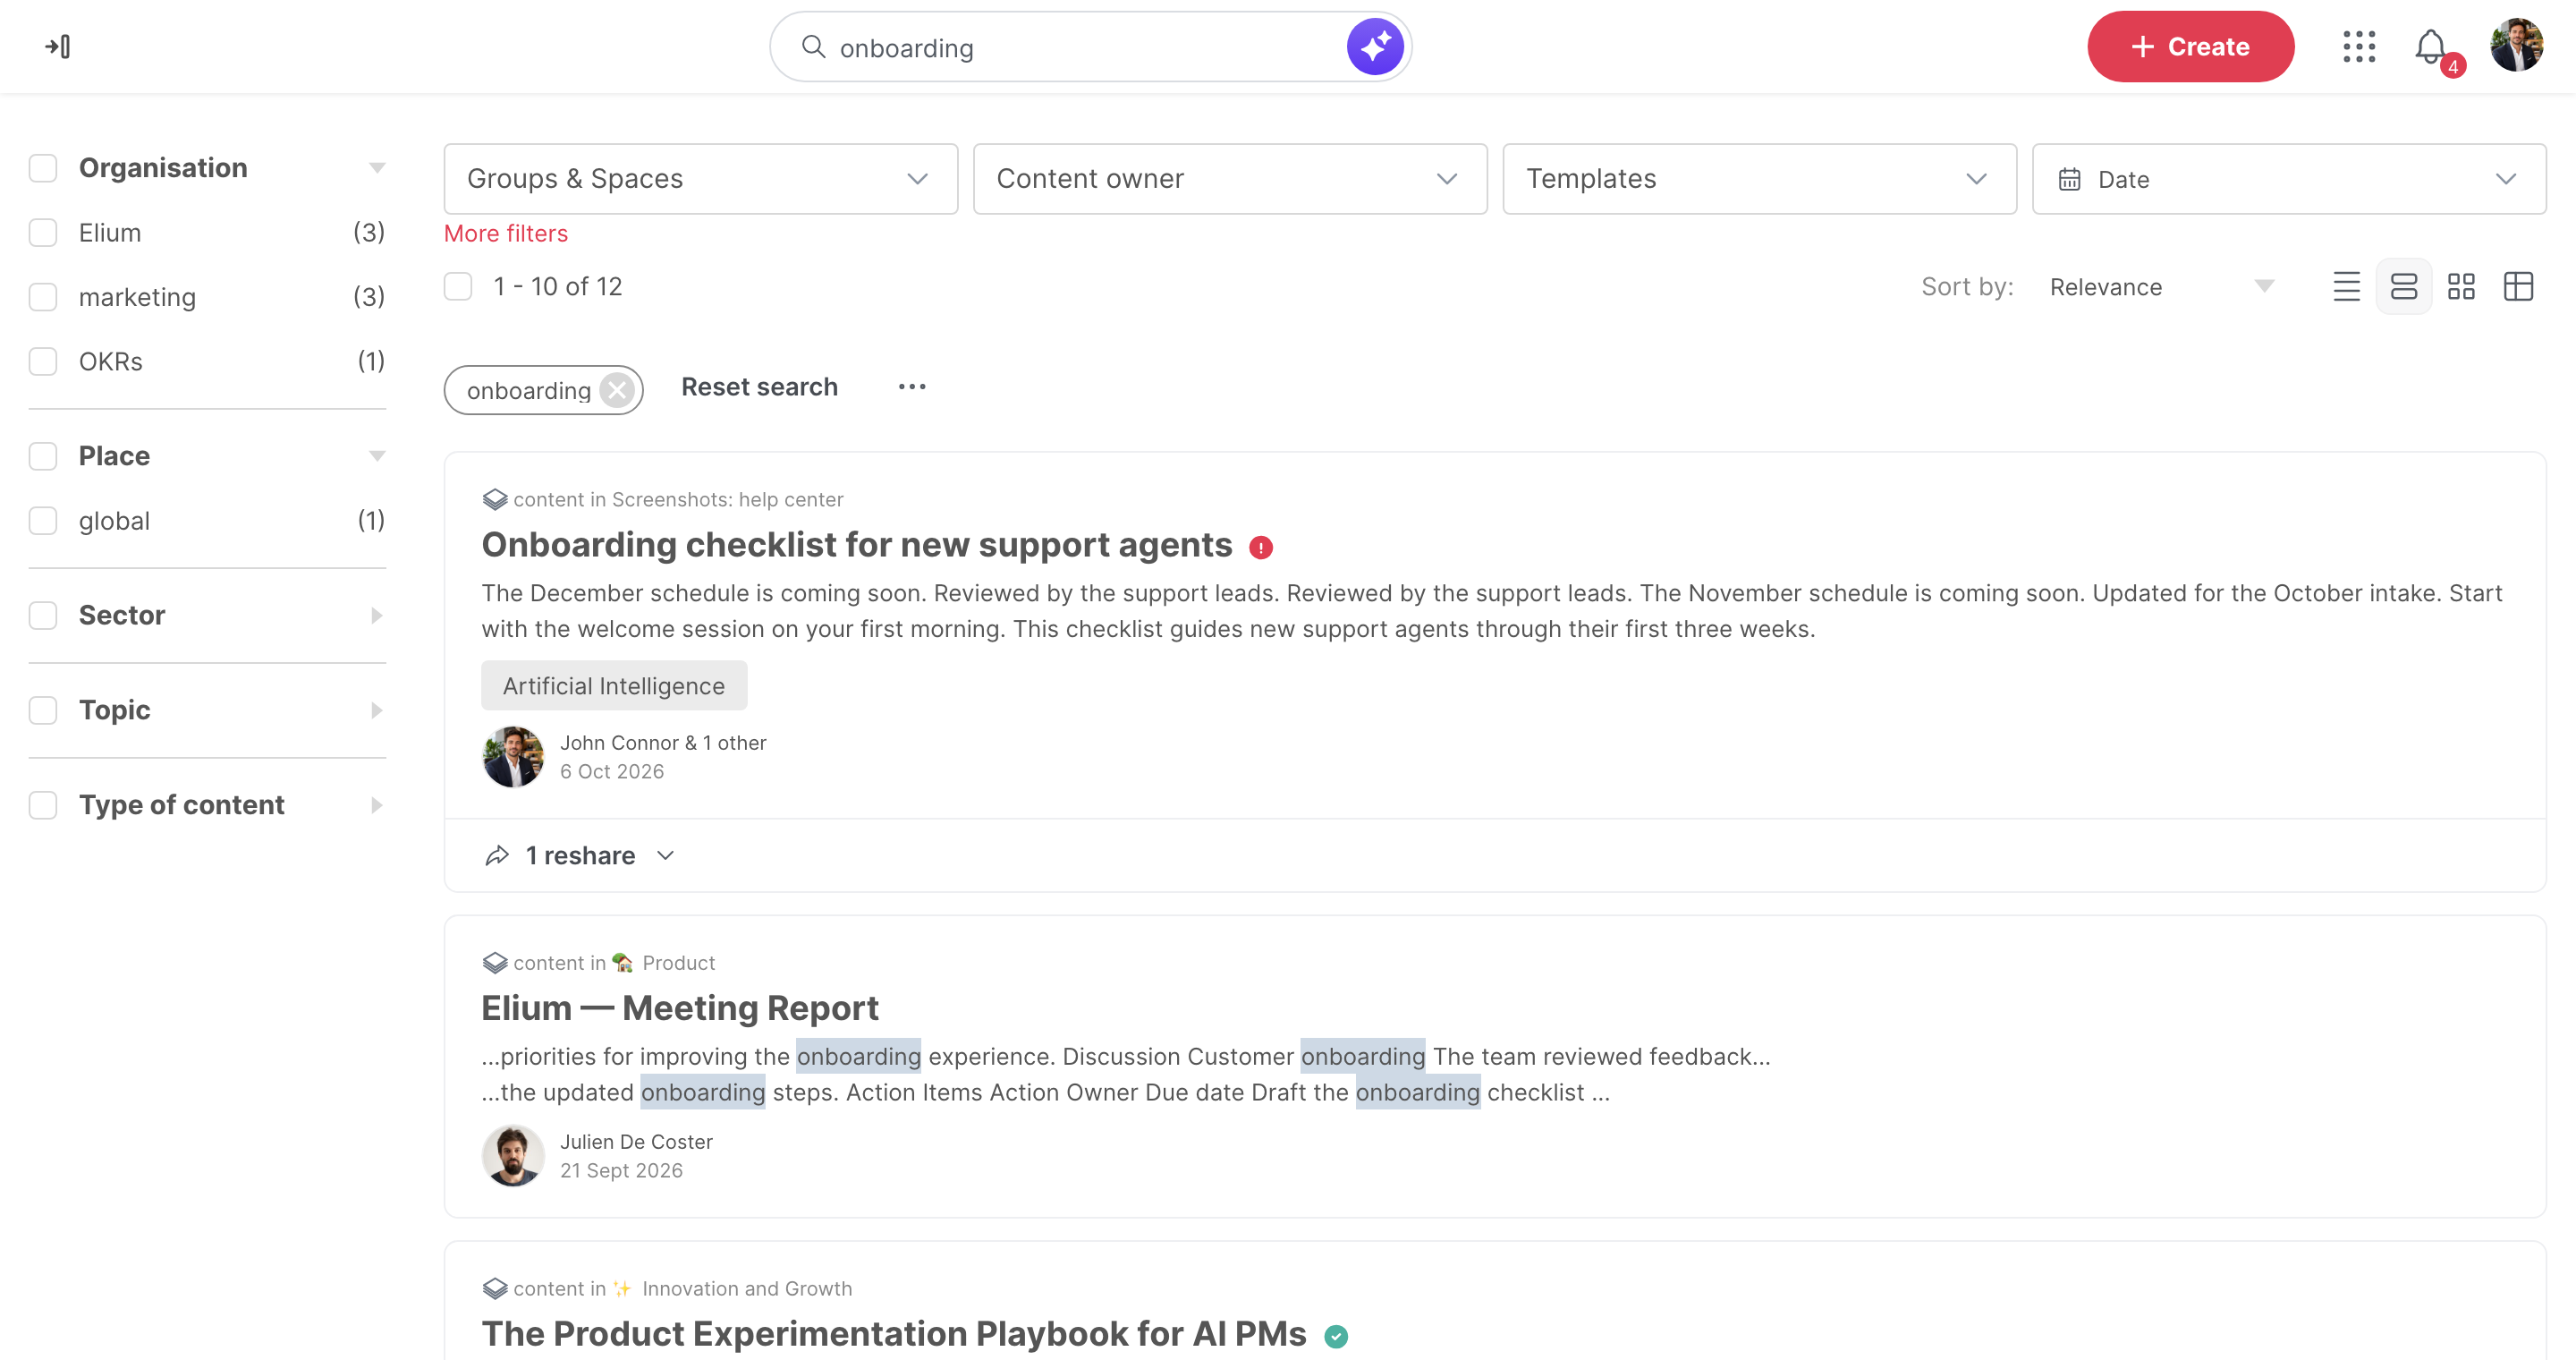Image resolution: width=2576 pixels, height=1360 pixels.
Task: Expand the collapsed sidebar panel icon
Action: tap(58, 47)
